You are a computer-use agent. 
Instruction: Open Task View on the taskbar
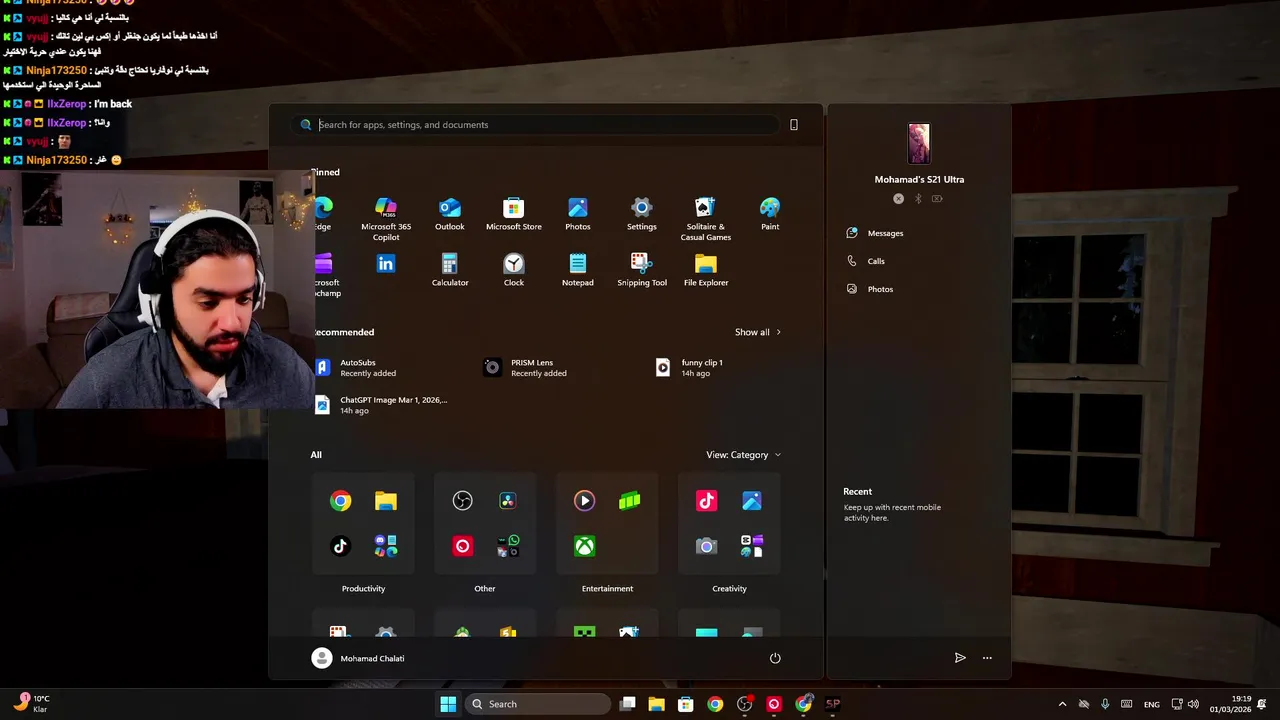pos(627,704)
